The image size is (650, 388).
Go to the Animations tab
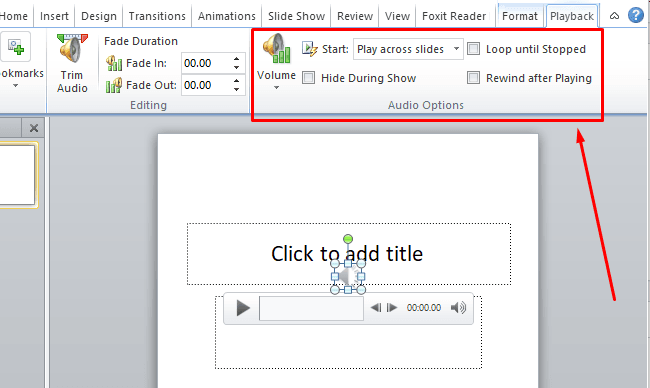[x=226, y=16]
